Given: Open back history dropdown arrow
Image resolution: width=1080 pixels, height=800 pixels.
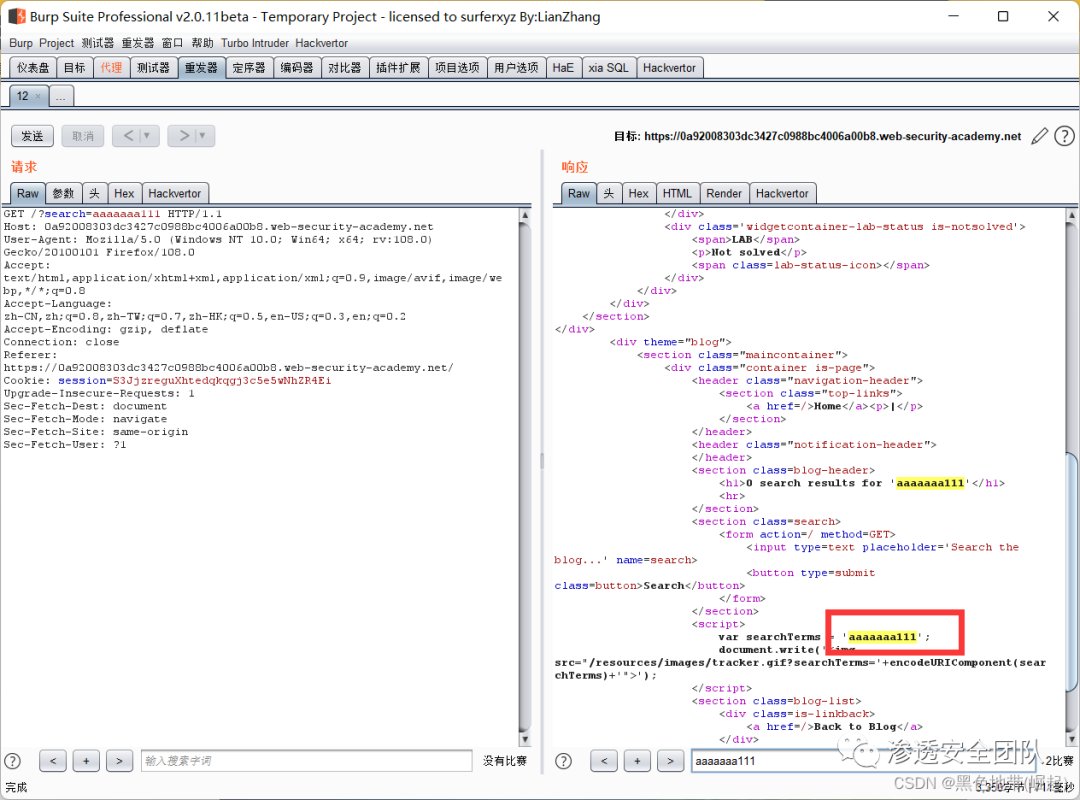Looking at the screenshot, I should [x=147, y=136].
